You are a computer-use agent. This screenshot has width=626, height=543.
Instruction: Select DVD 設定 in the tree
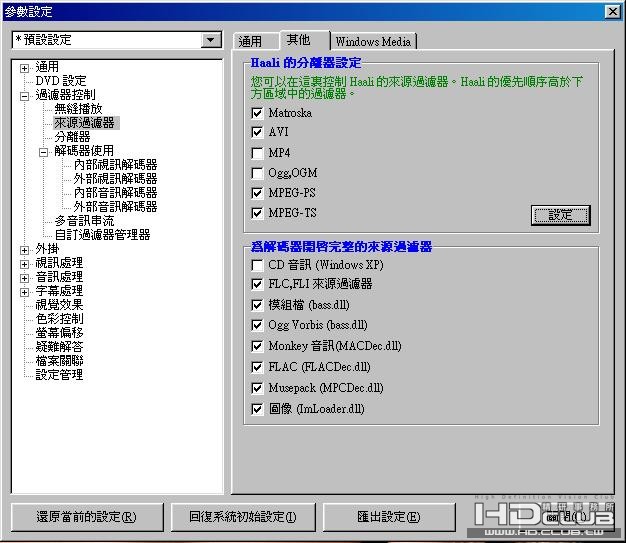coord(61,81)
